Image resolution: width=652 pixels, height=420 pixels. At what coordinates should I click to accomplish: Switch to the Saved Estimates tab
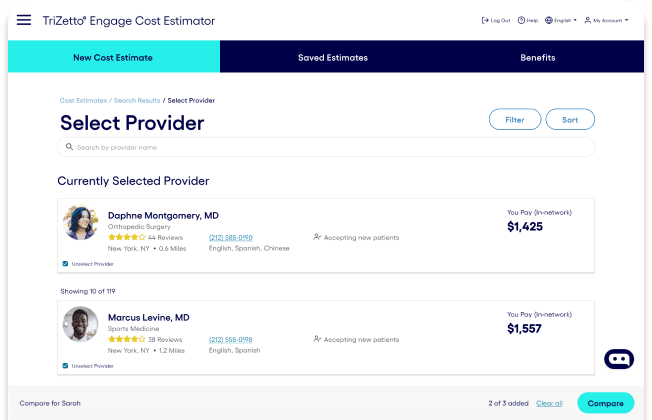pyautogui.click(x=333, y=57)
